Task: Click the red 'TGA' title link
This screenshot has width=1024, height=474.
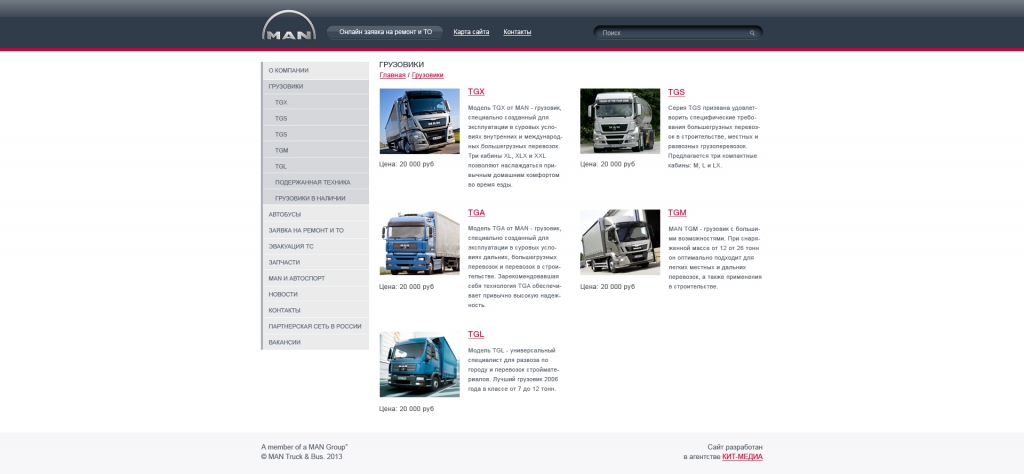Action: click(x=476, y=213)
